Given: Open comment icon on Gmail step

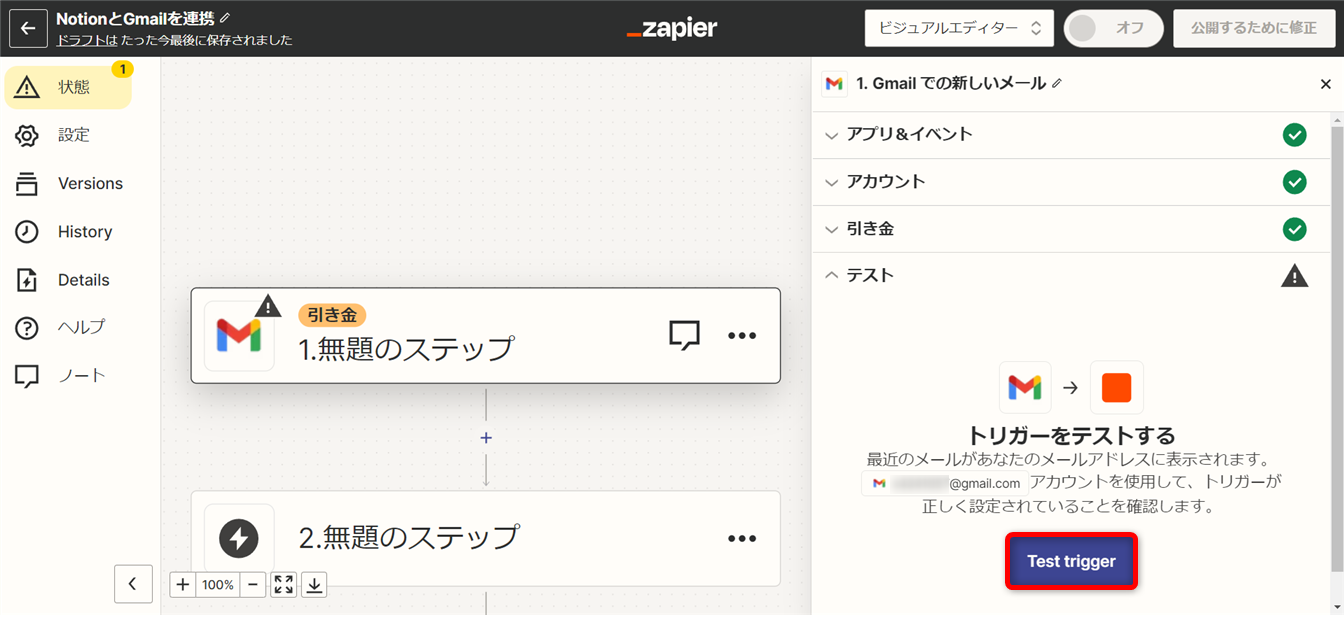Looking at the screenshot, I should point(684,335).
